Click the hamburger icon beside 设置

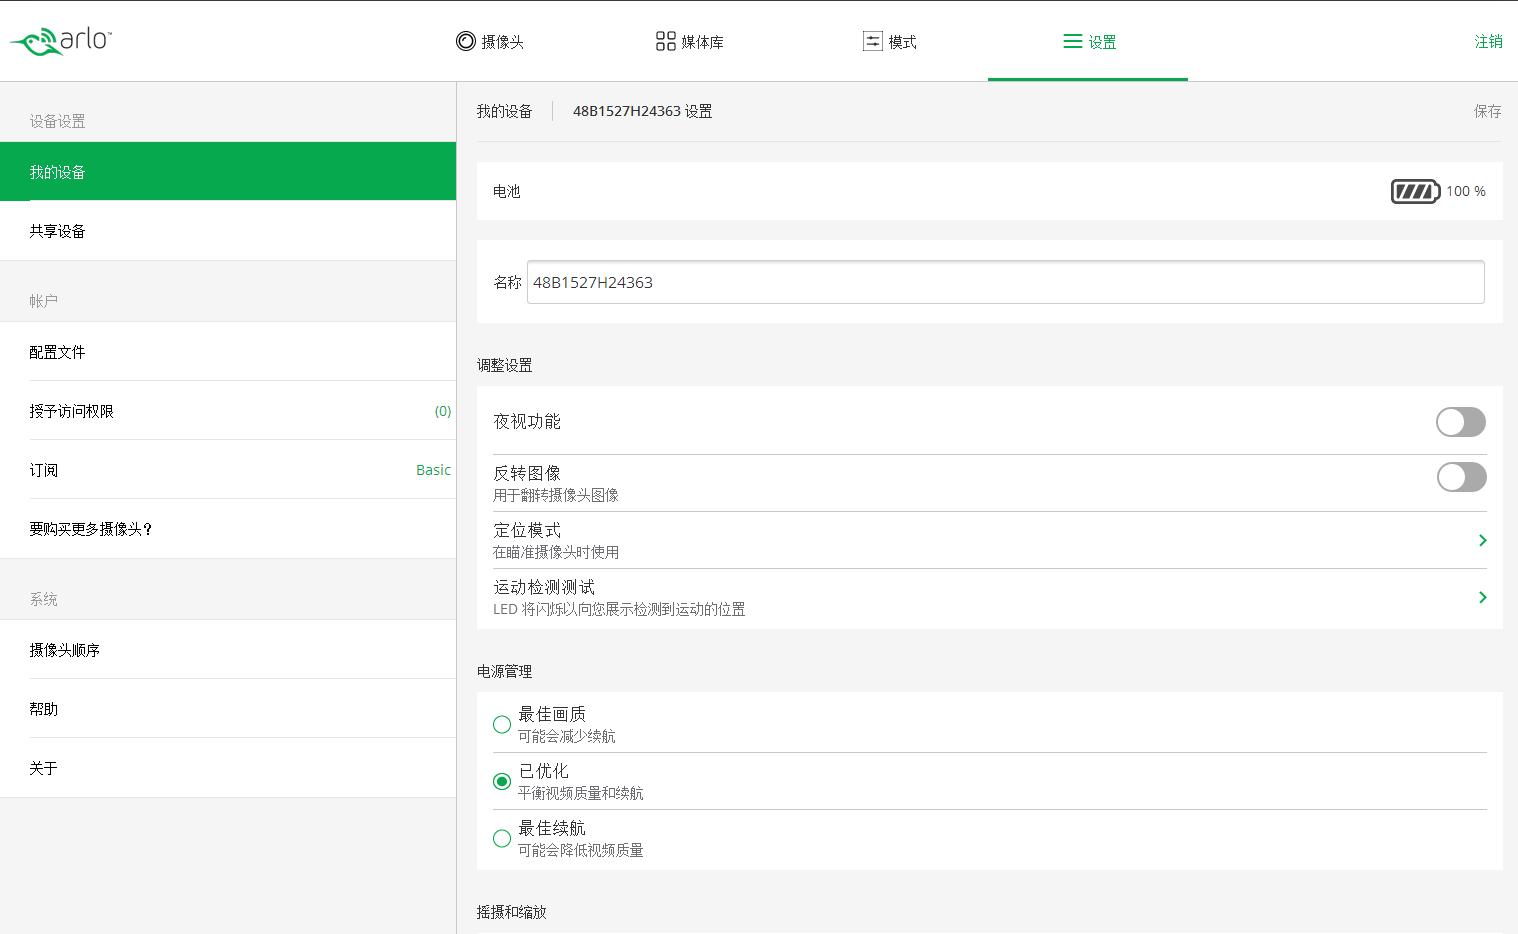pyautogui.click(x=1072, y=41)
